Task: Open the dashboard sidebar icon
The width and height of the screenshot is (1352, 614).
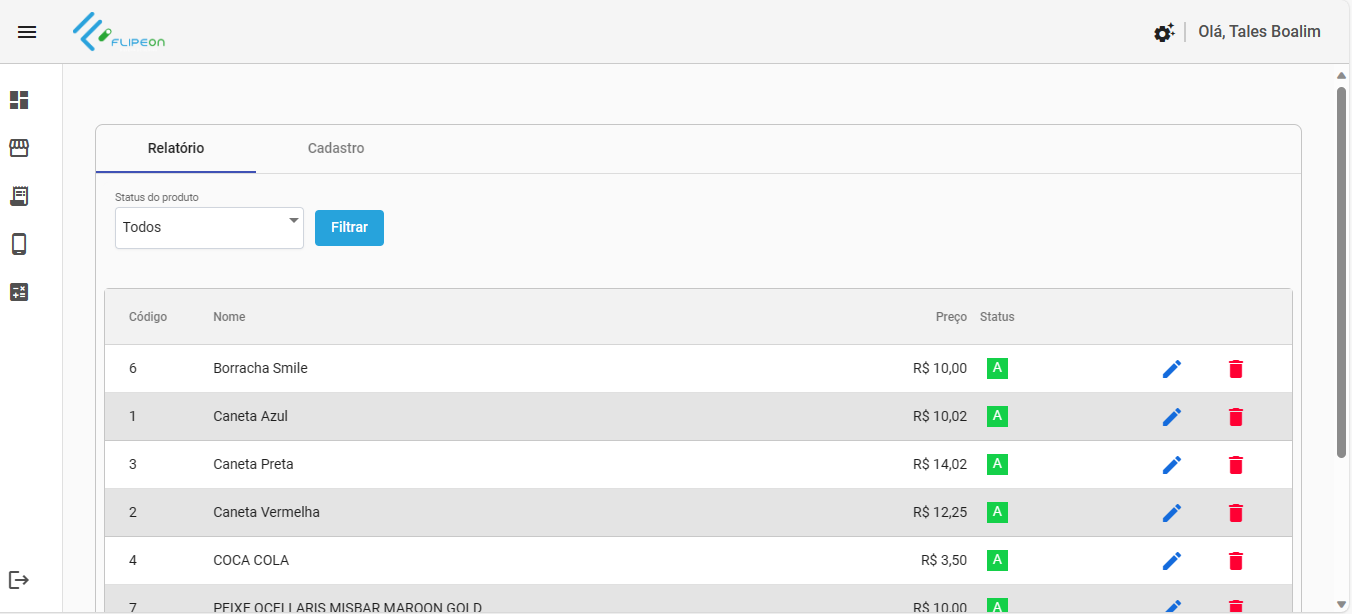Action: [x=19, y=100]
